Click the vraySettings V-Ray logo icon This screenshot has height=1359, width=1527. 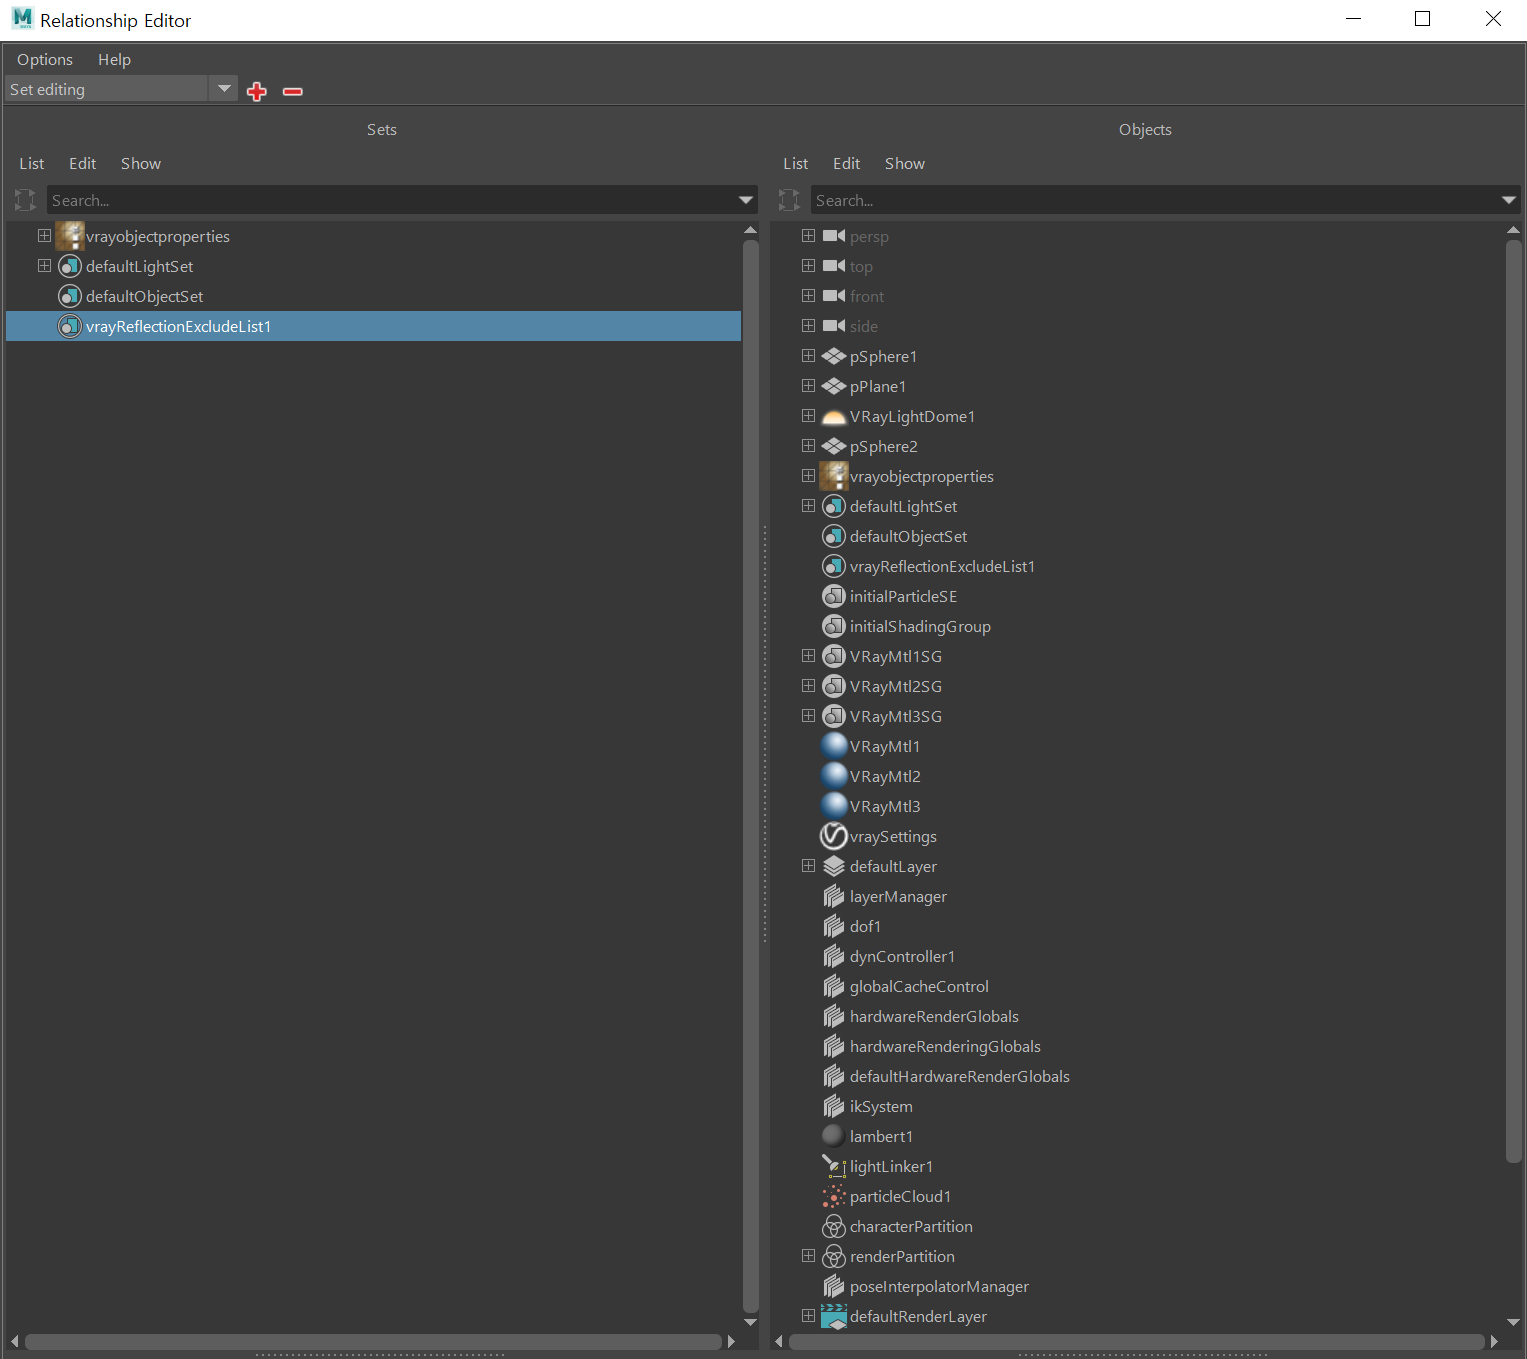click(x=834, y=836)
